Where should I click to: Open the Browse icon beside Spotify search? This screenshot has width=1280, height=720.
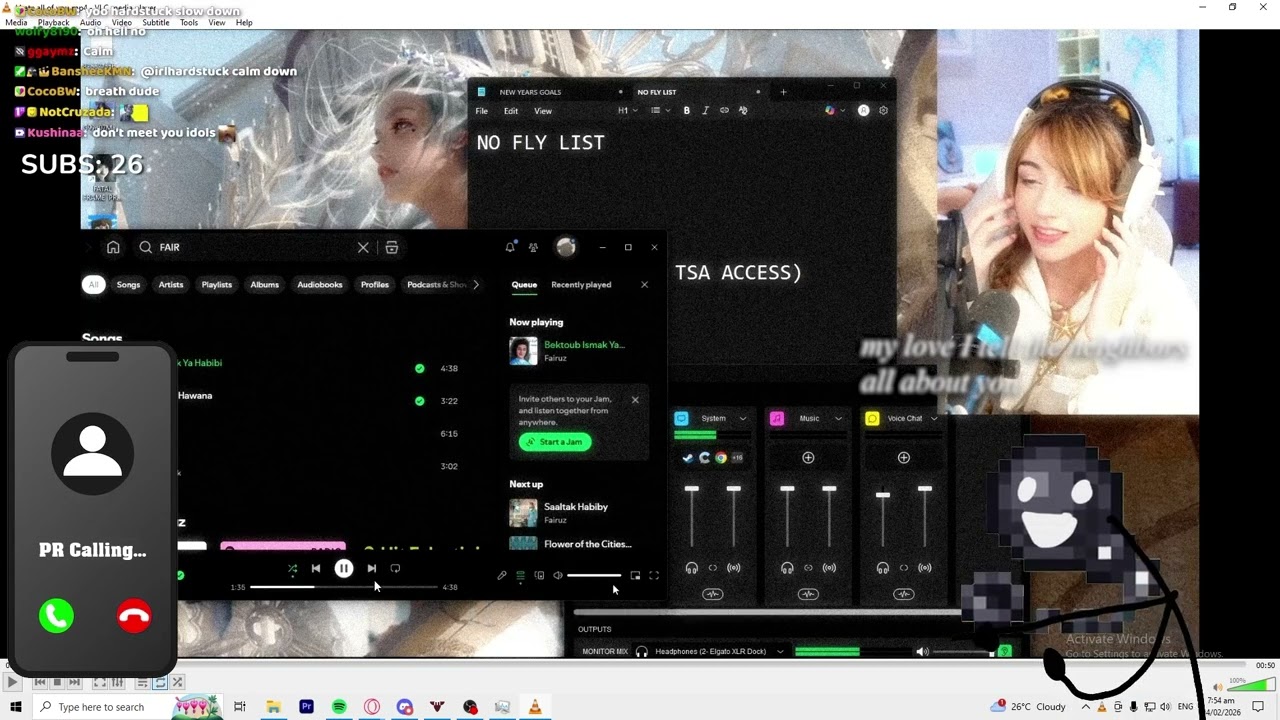(x=392, y=247)
